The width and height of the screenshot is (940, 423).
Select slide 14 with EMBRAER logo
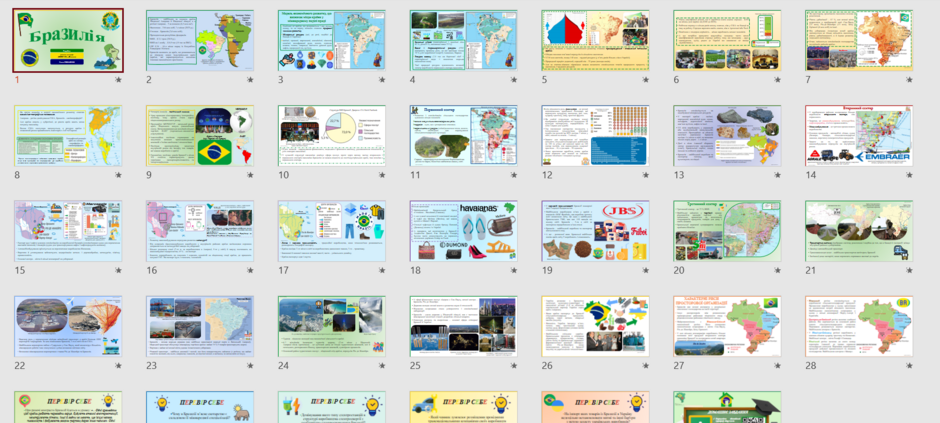[x=859, y=136]
